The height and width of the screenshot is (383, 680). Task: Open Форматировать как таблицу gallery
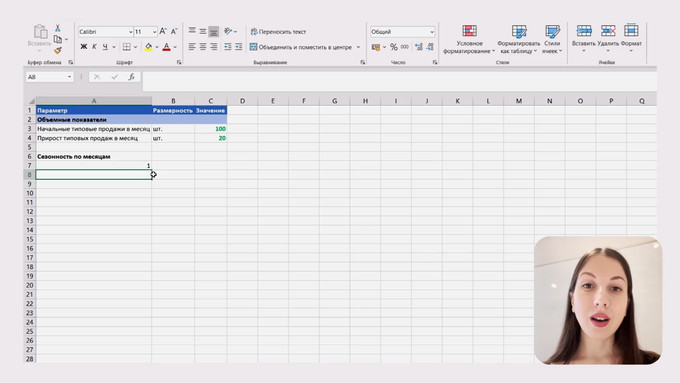pyautogui.click(x=519, y=39)
